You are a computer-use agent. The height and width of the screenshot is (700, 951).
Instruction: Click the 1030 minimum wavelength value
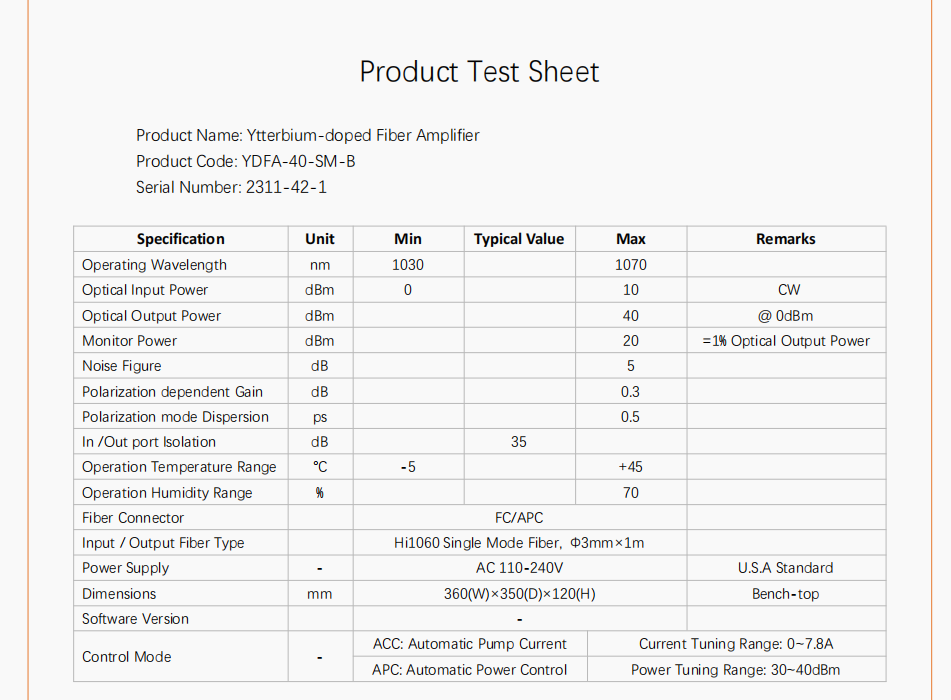[408, 265]
